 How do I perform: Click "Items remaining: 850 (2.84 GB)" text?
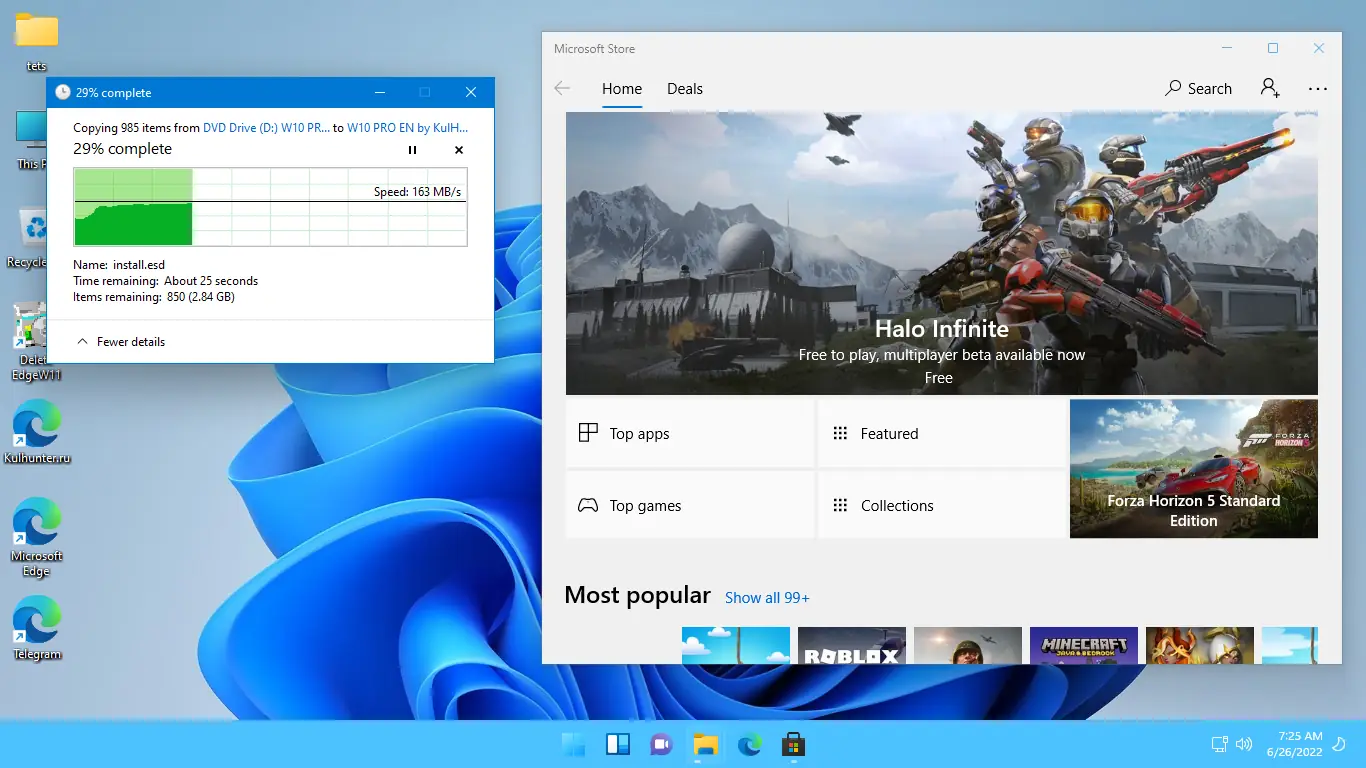(x=154, y=297)
